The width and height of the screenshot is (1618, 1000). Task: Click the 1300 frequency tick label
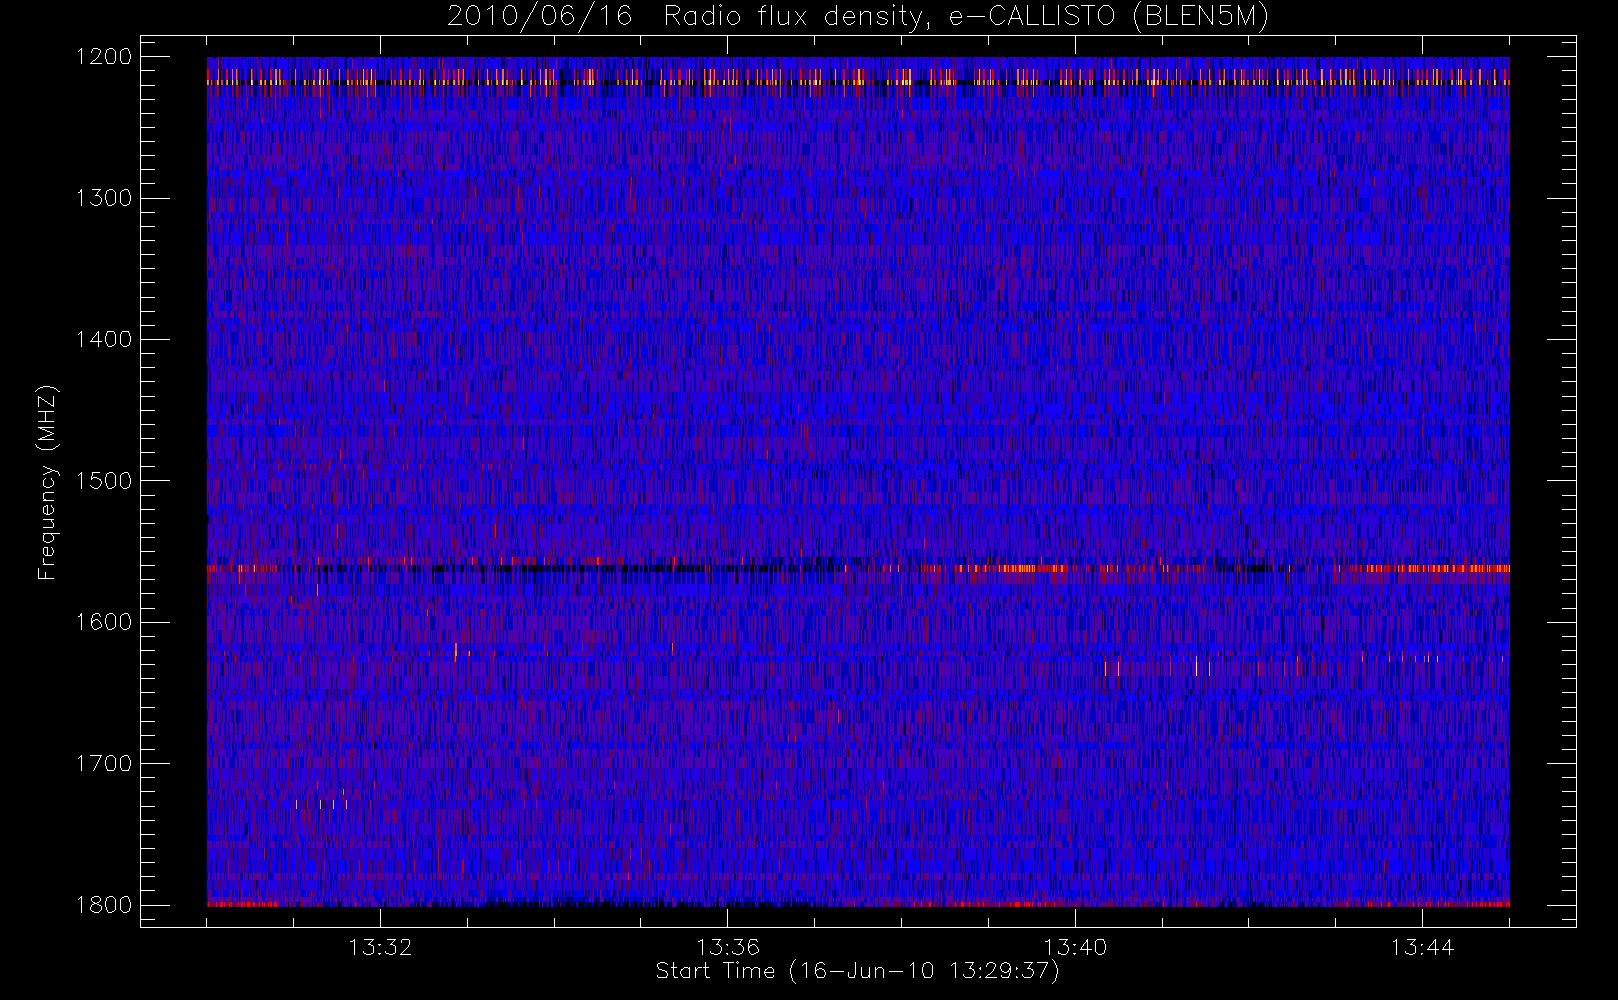click(104, 198)
